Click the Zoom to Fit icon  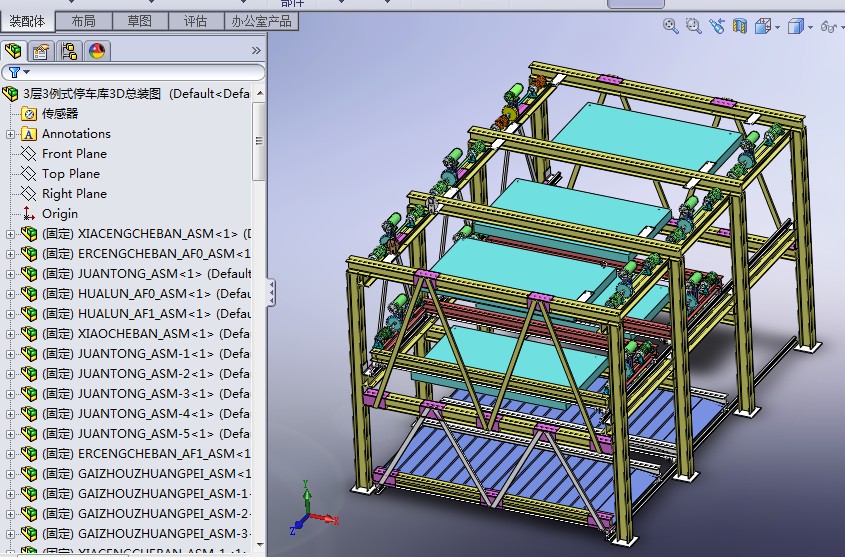(672, 26)
